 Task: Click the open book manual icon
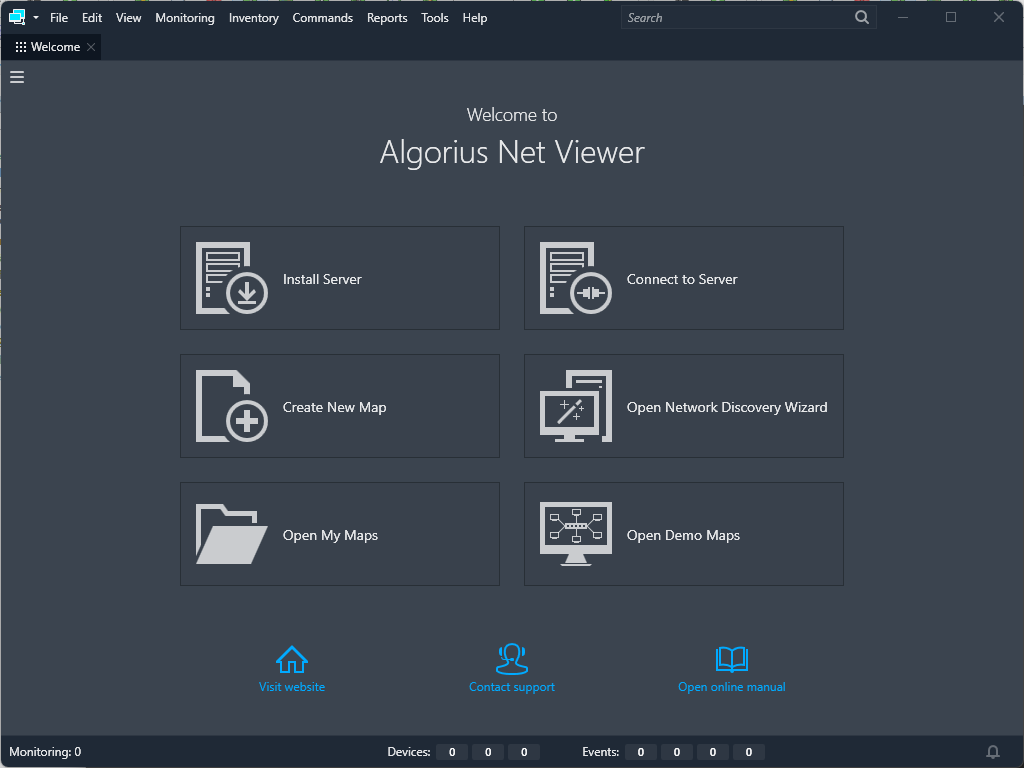tap(731, 660)
